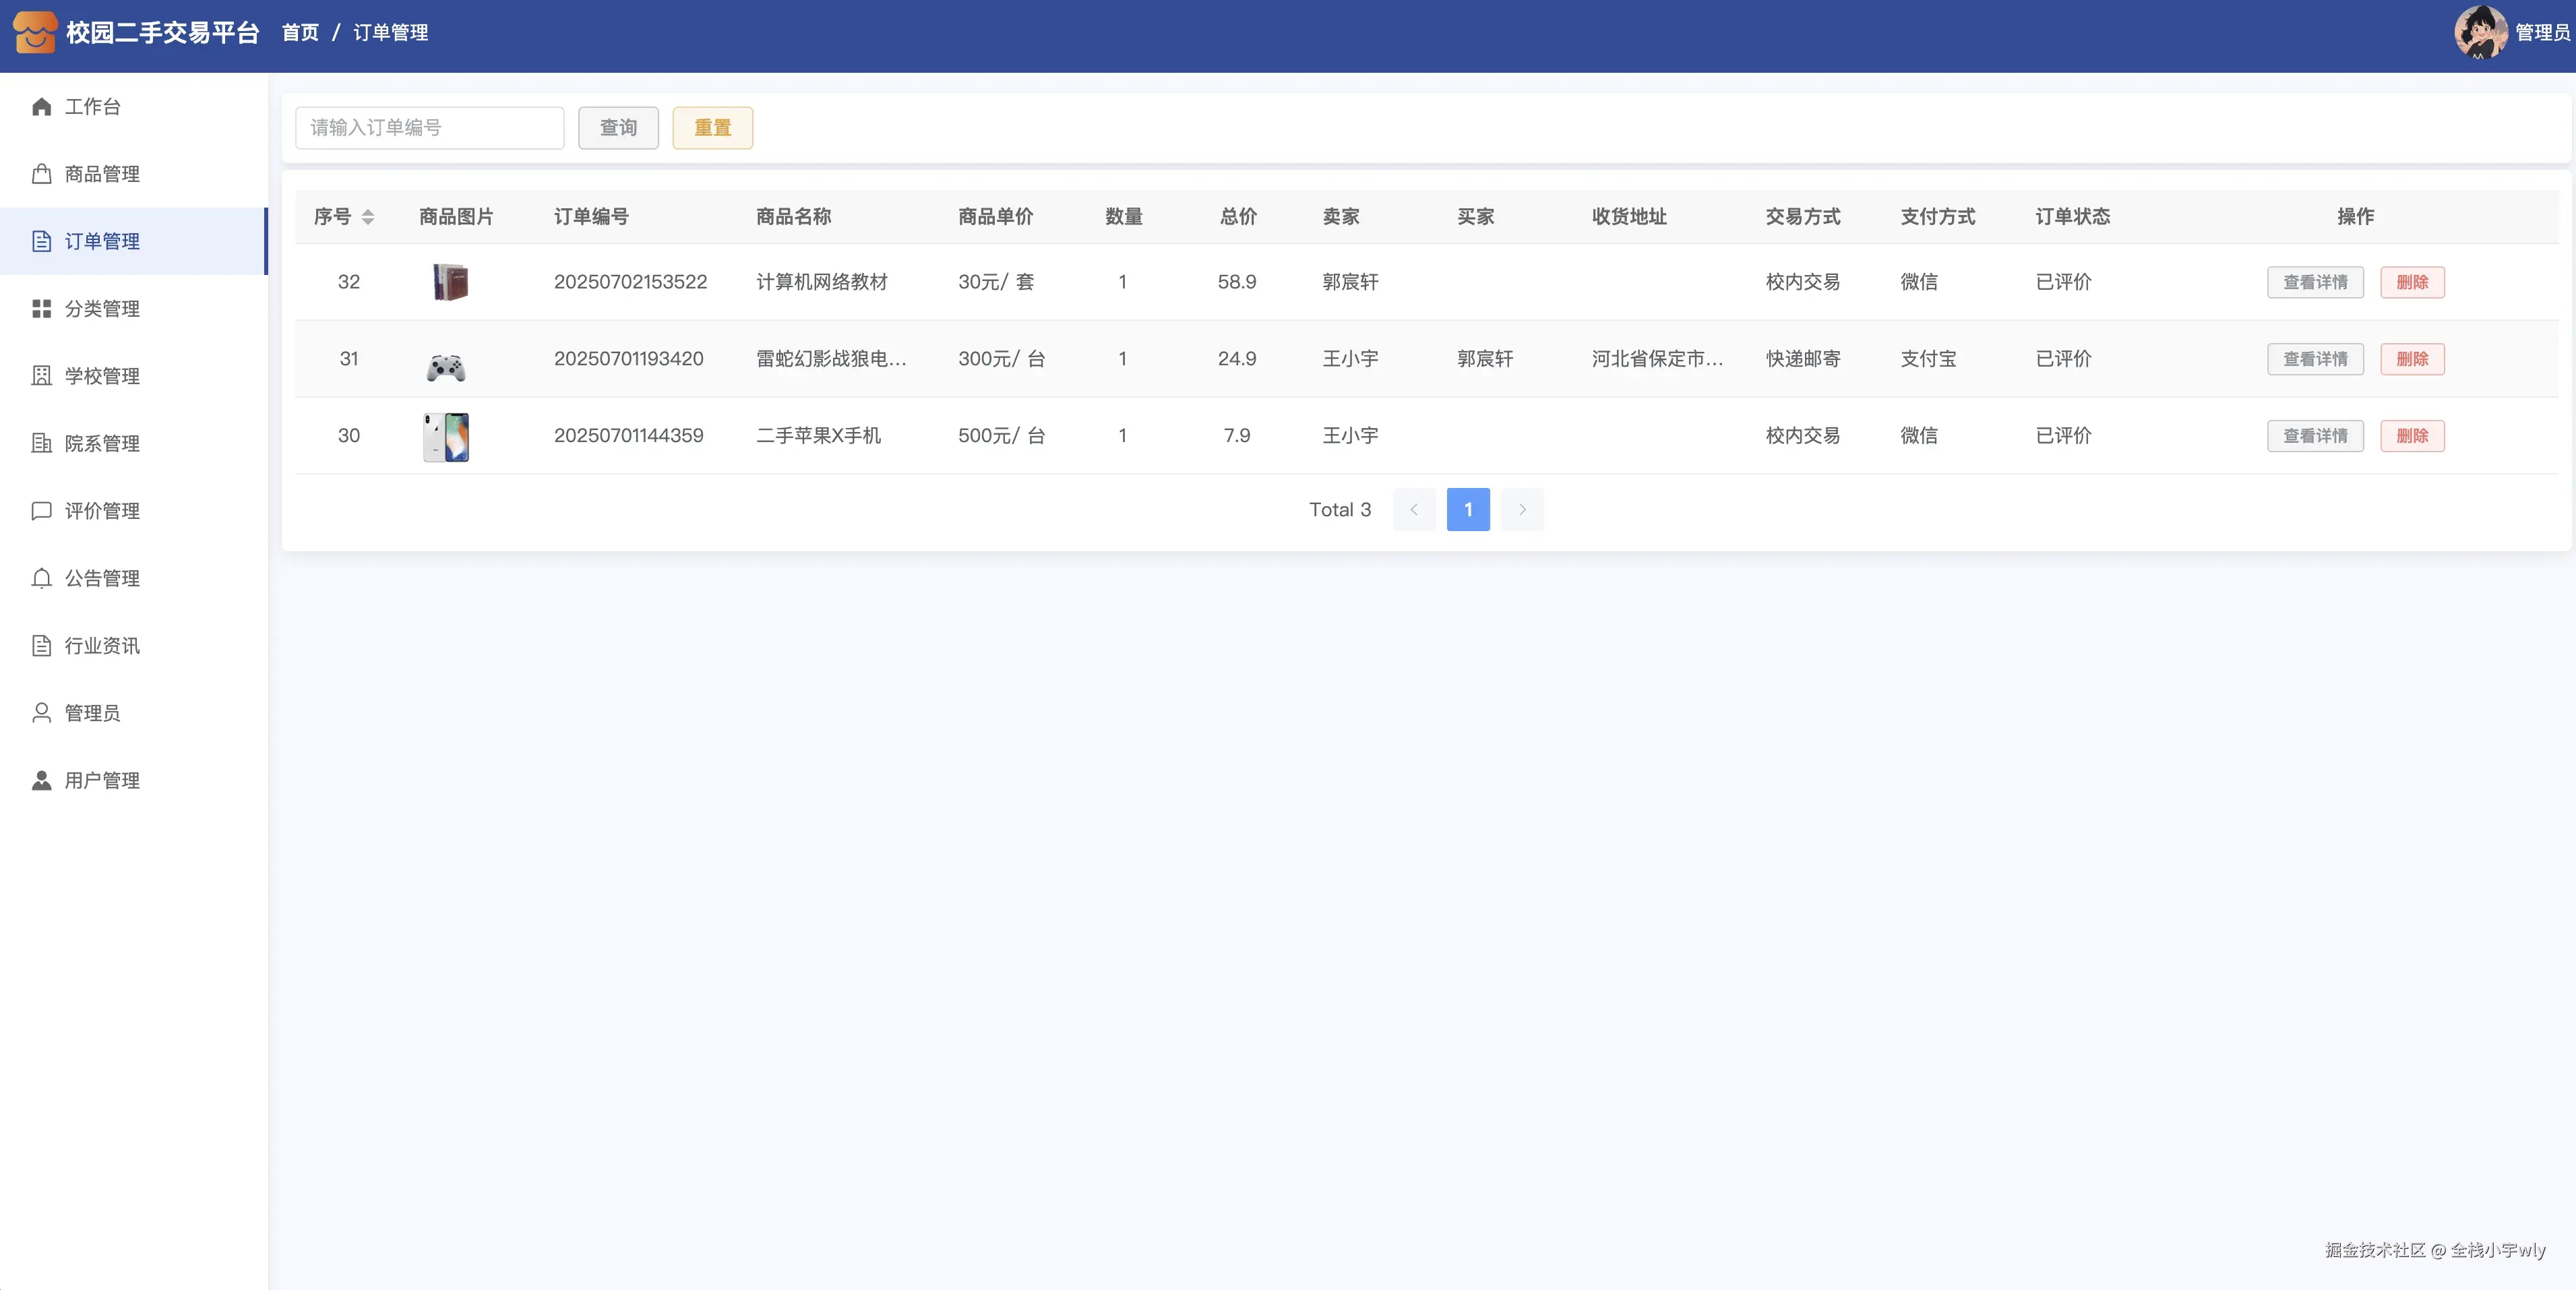
Task: Click the 查询 search button
Action: coord(618,128)
